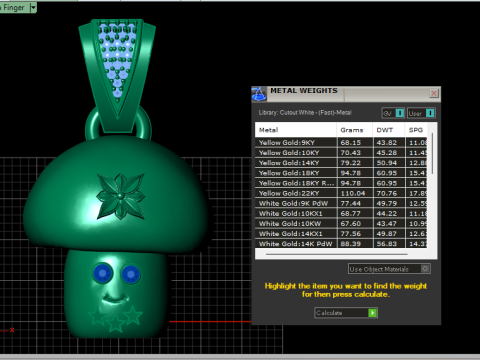Select the Yellow Gold:18KY row
The image size is (480, 360).
click(341, 173)
